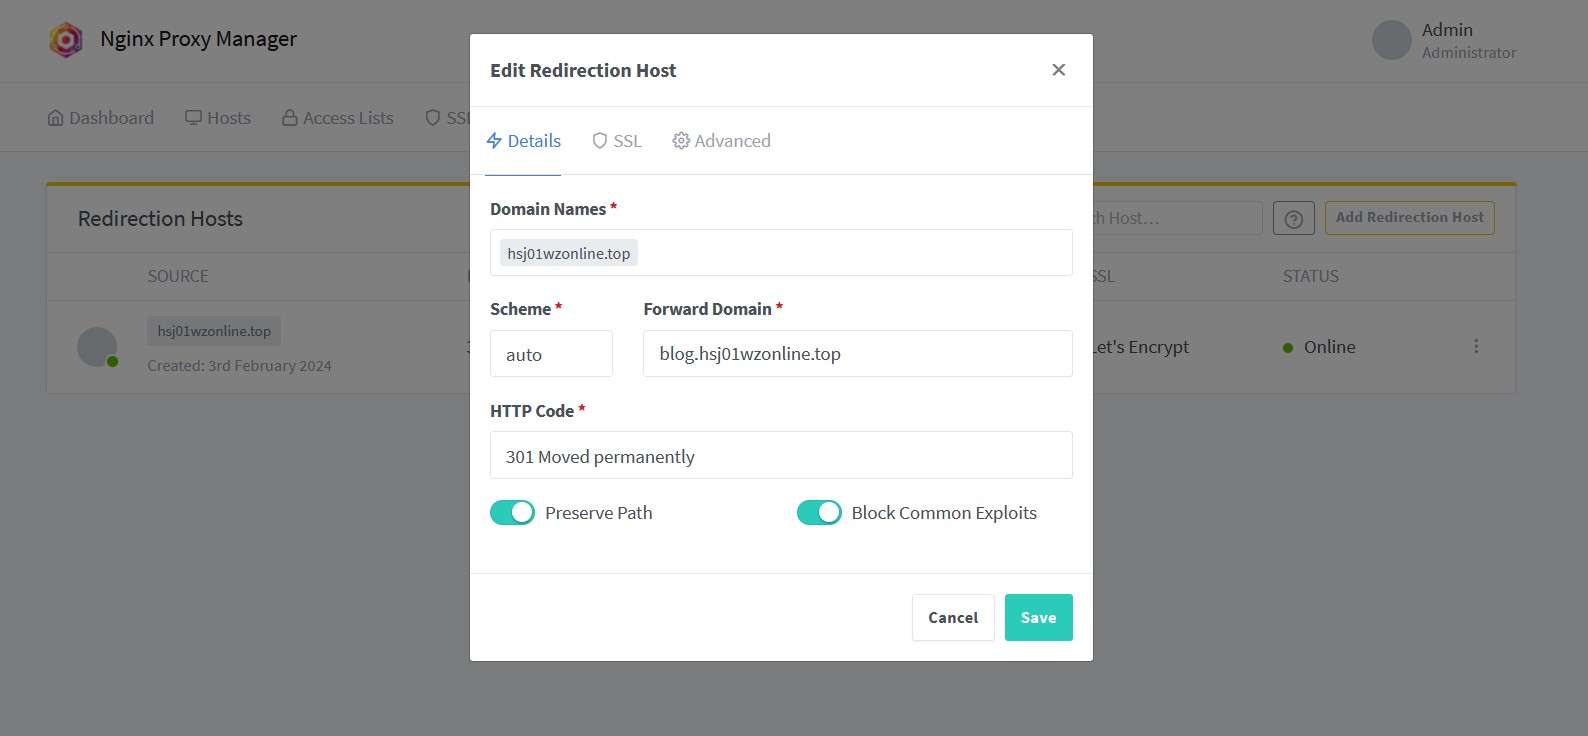Click the Add Redirection Host button

click(x=1410, y=218)
